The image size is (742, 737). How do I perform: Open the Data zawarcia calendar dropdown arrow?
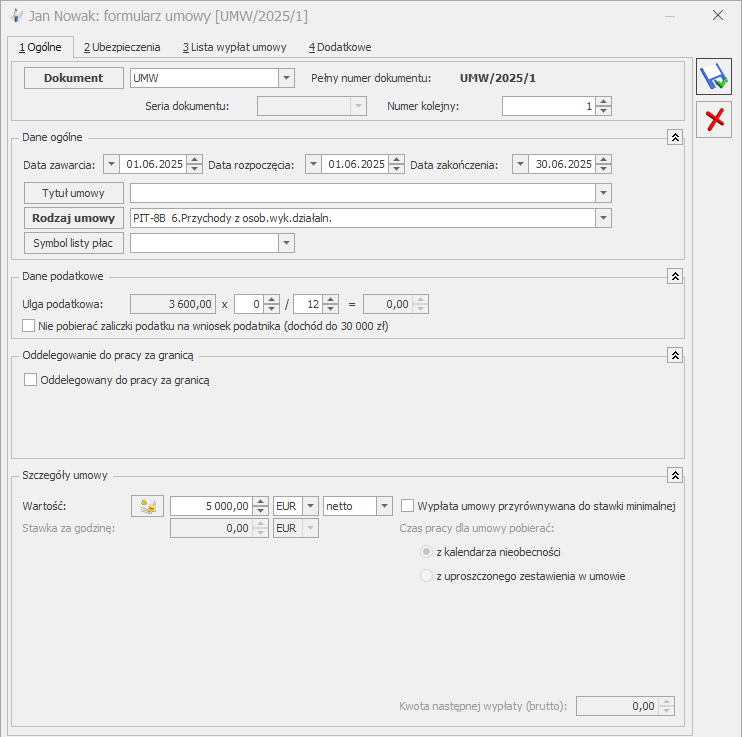(111, 164)
